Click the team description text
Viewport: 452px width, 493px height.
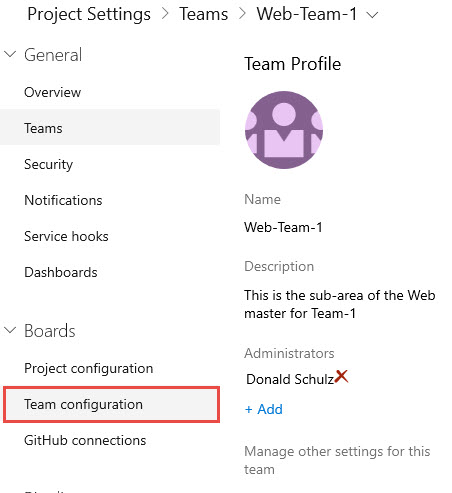click(339, 304)
